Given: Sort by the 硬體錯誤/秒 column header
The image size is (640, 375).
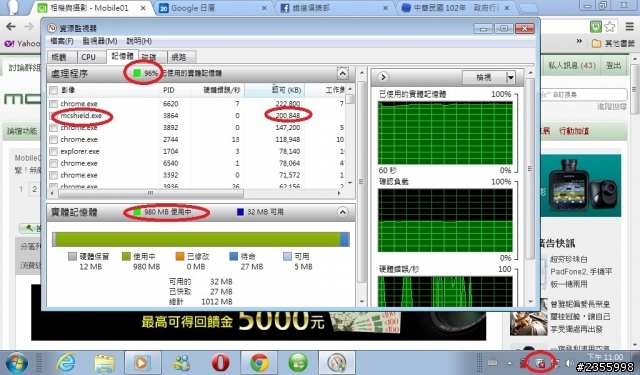Looking at the screenshot, I should 217,90.
